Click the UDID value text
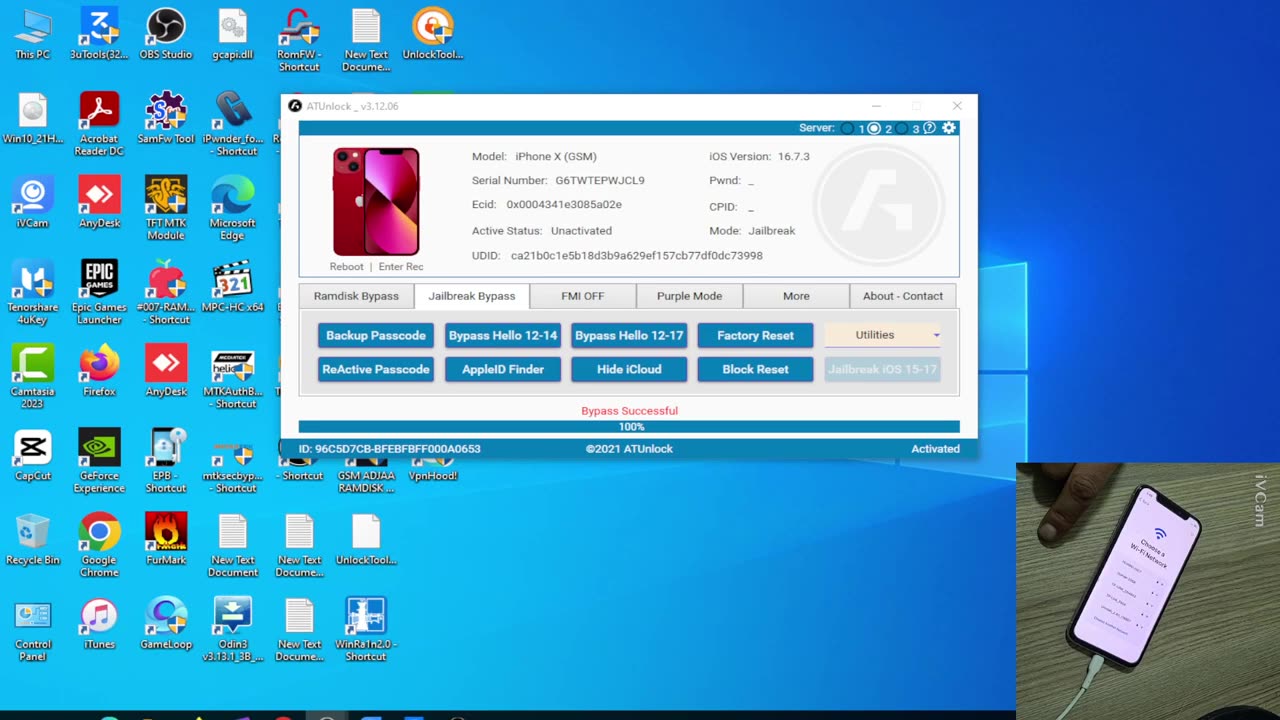 point(636,256)
